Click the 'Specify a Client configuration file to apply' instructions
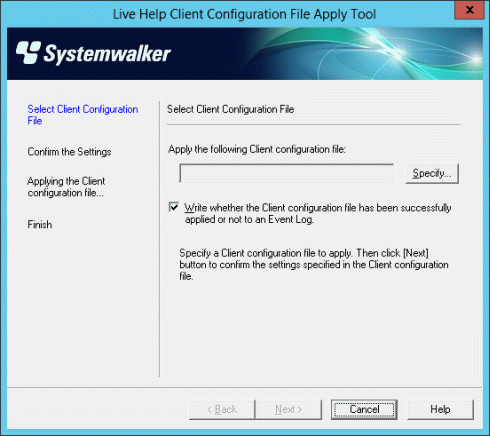490x436 pixels. pos(314,265)
